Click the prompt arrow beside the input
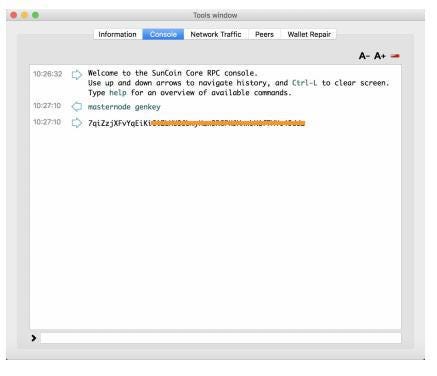The height and width of the screenshot is (376, 437). [x=34, y=338]
